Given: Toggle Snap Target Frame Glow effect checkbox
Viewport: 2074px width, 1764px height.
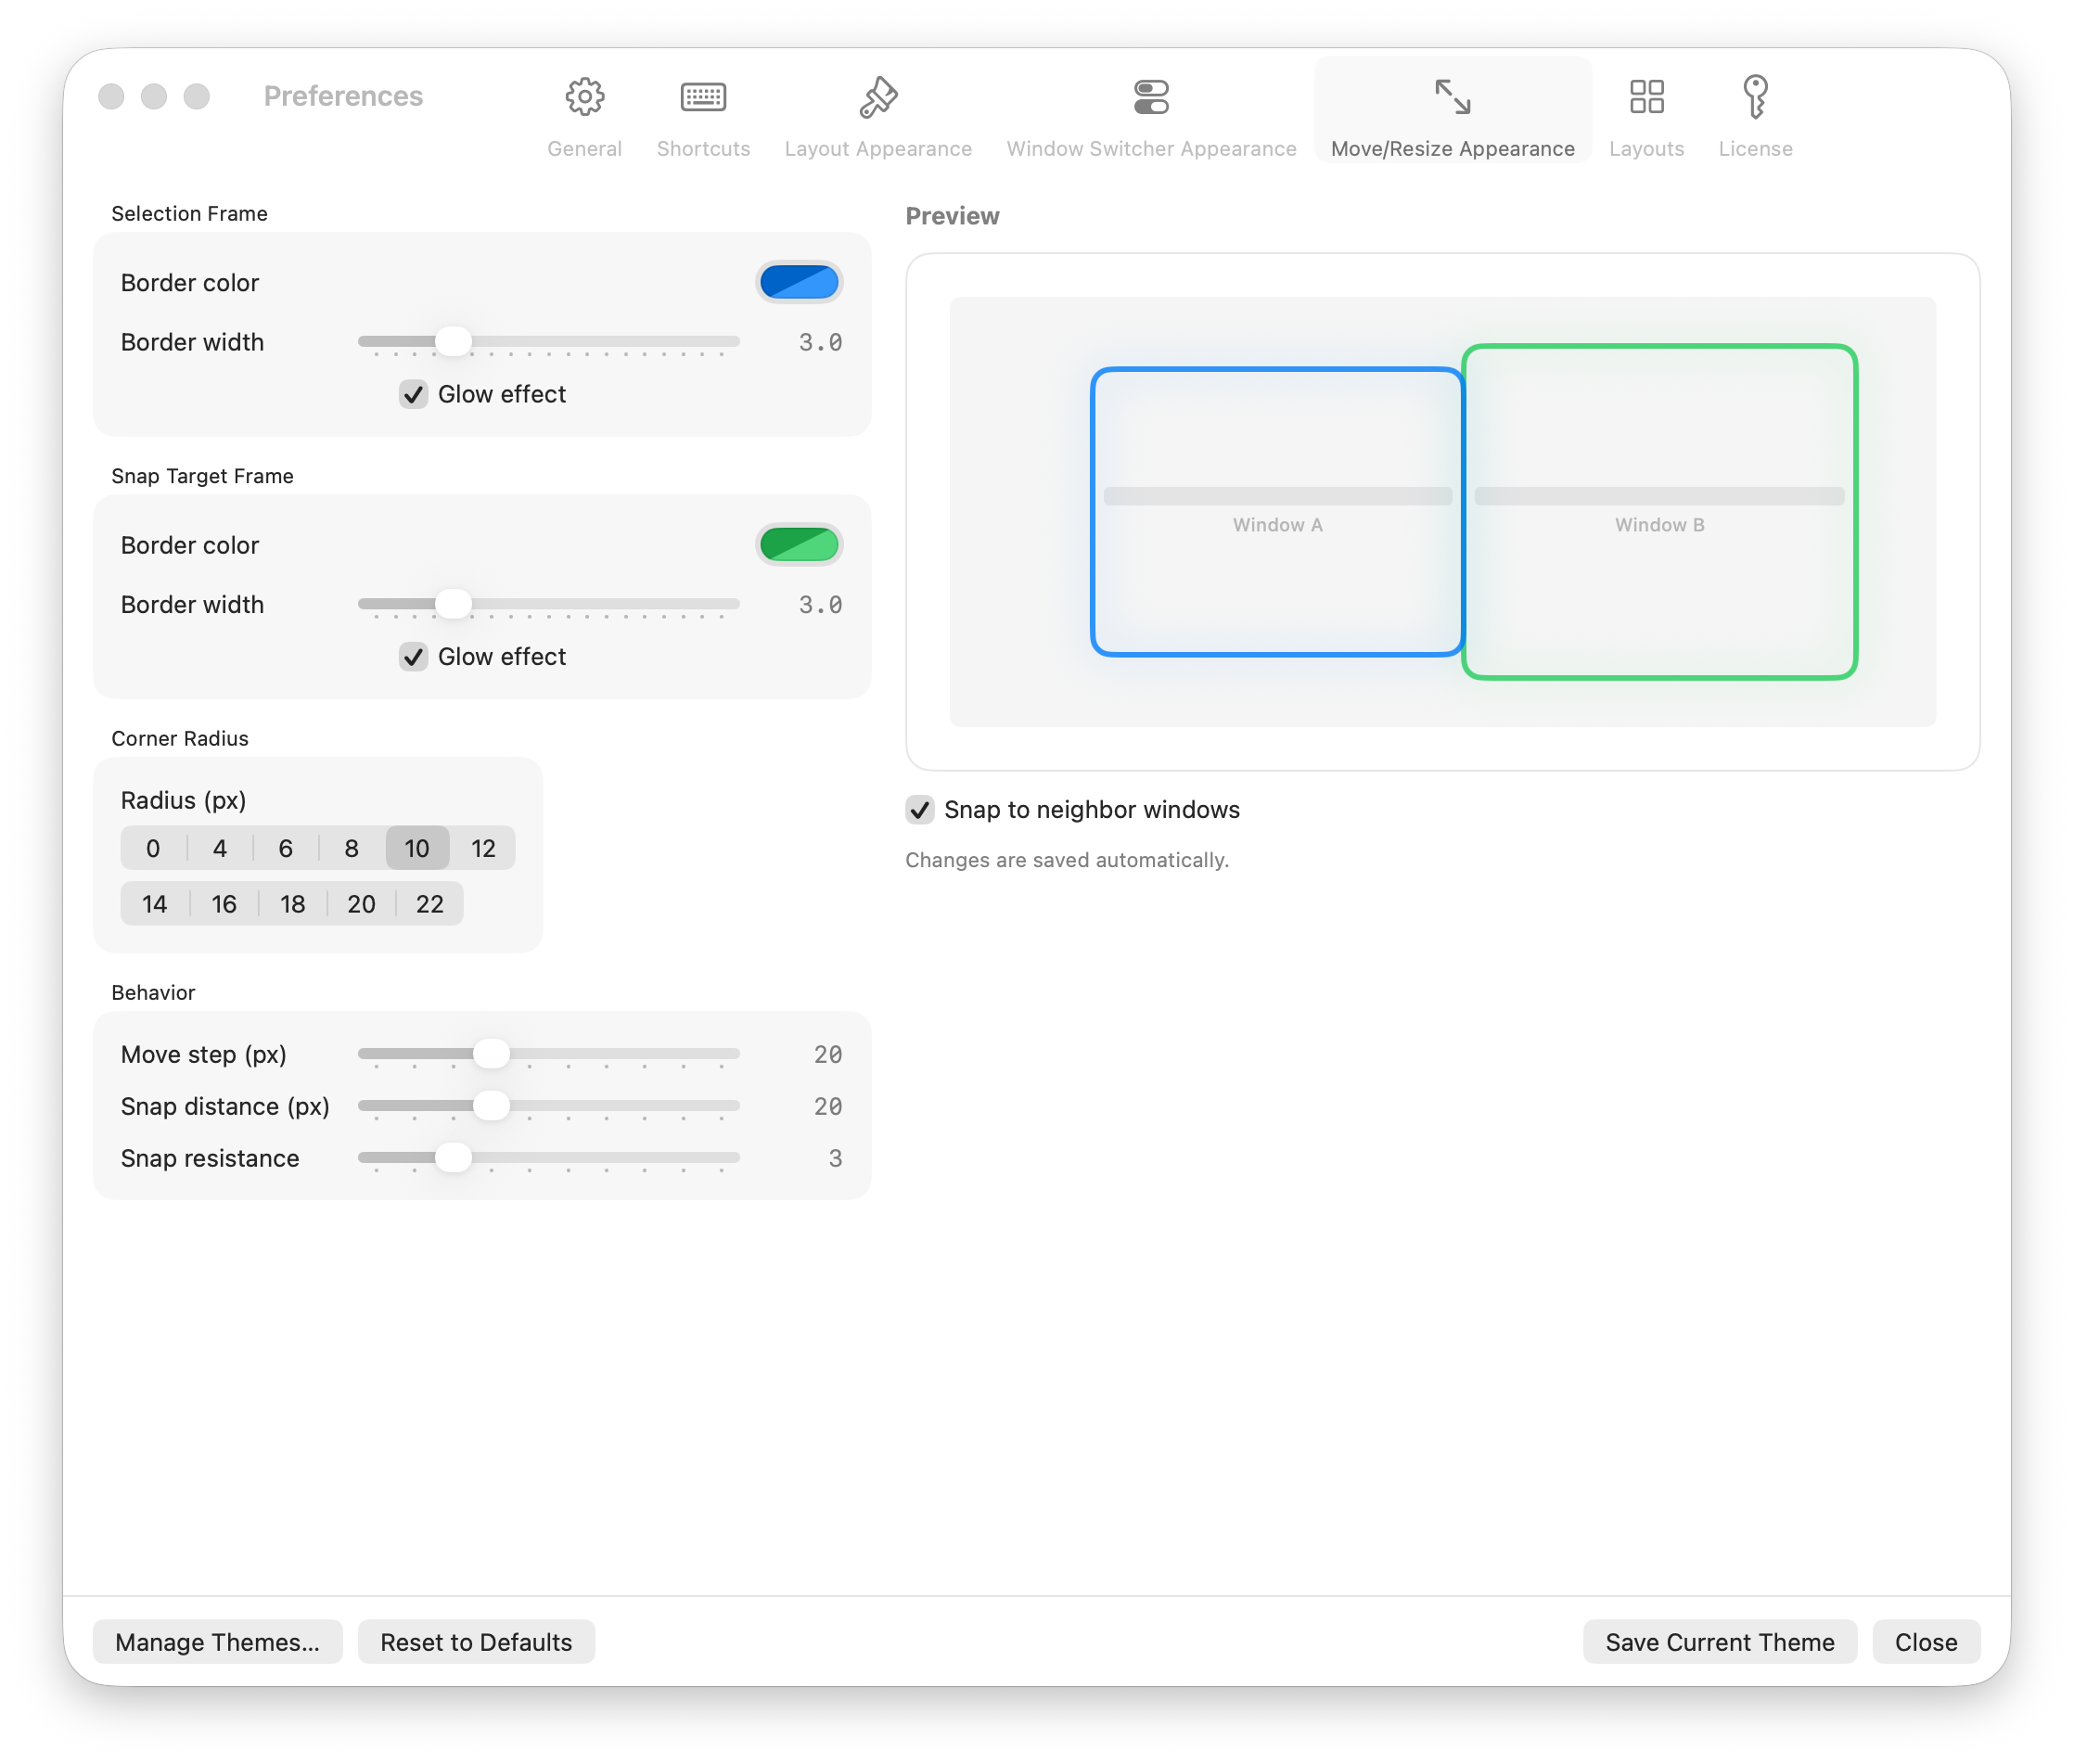Looking at the screenshot, I should [413, 657].
